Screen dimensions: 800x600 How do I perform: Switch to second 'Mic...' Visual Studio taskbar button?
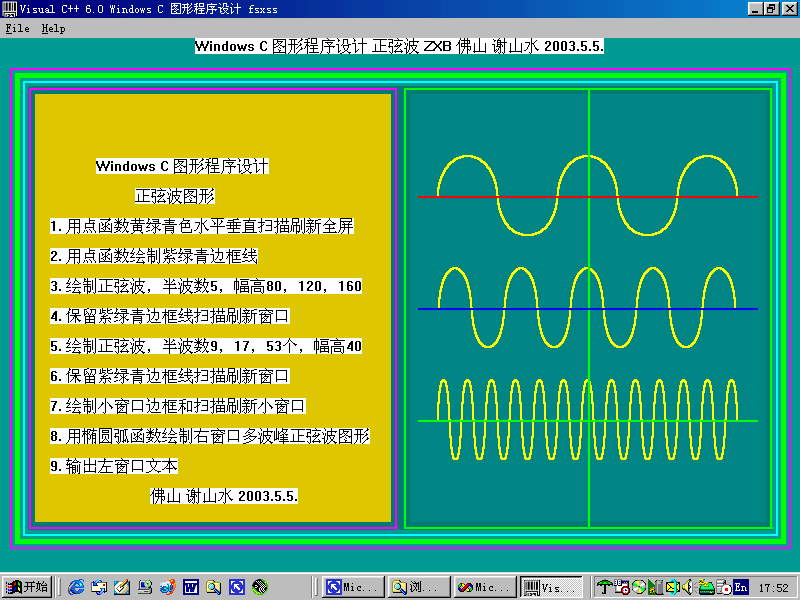[485, 587]
